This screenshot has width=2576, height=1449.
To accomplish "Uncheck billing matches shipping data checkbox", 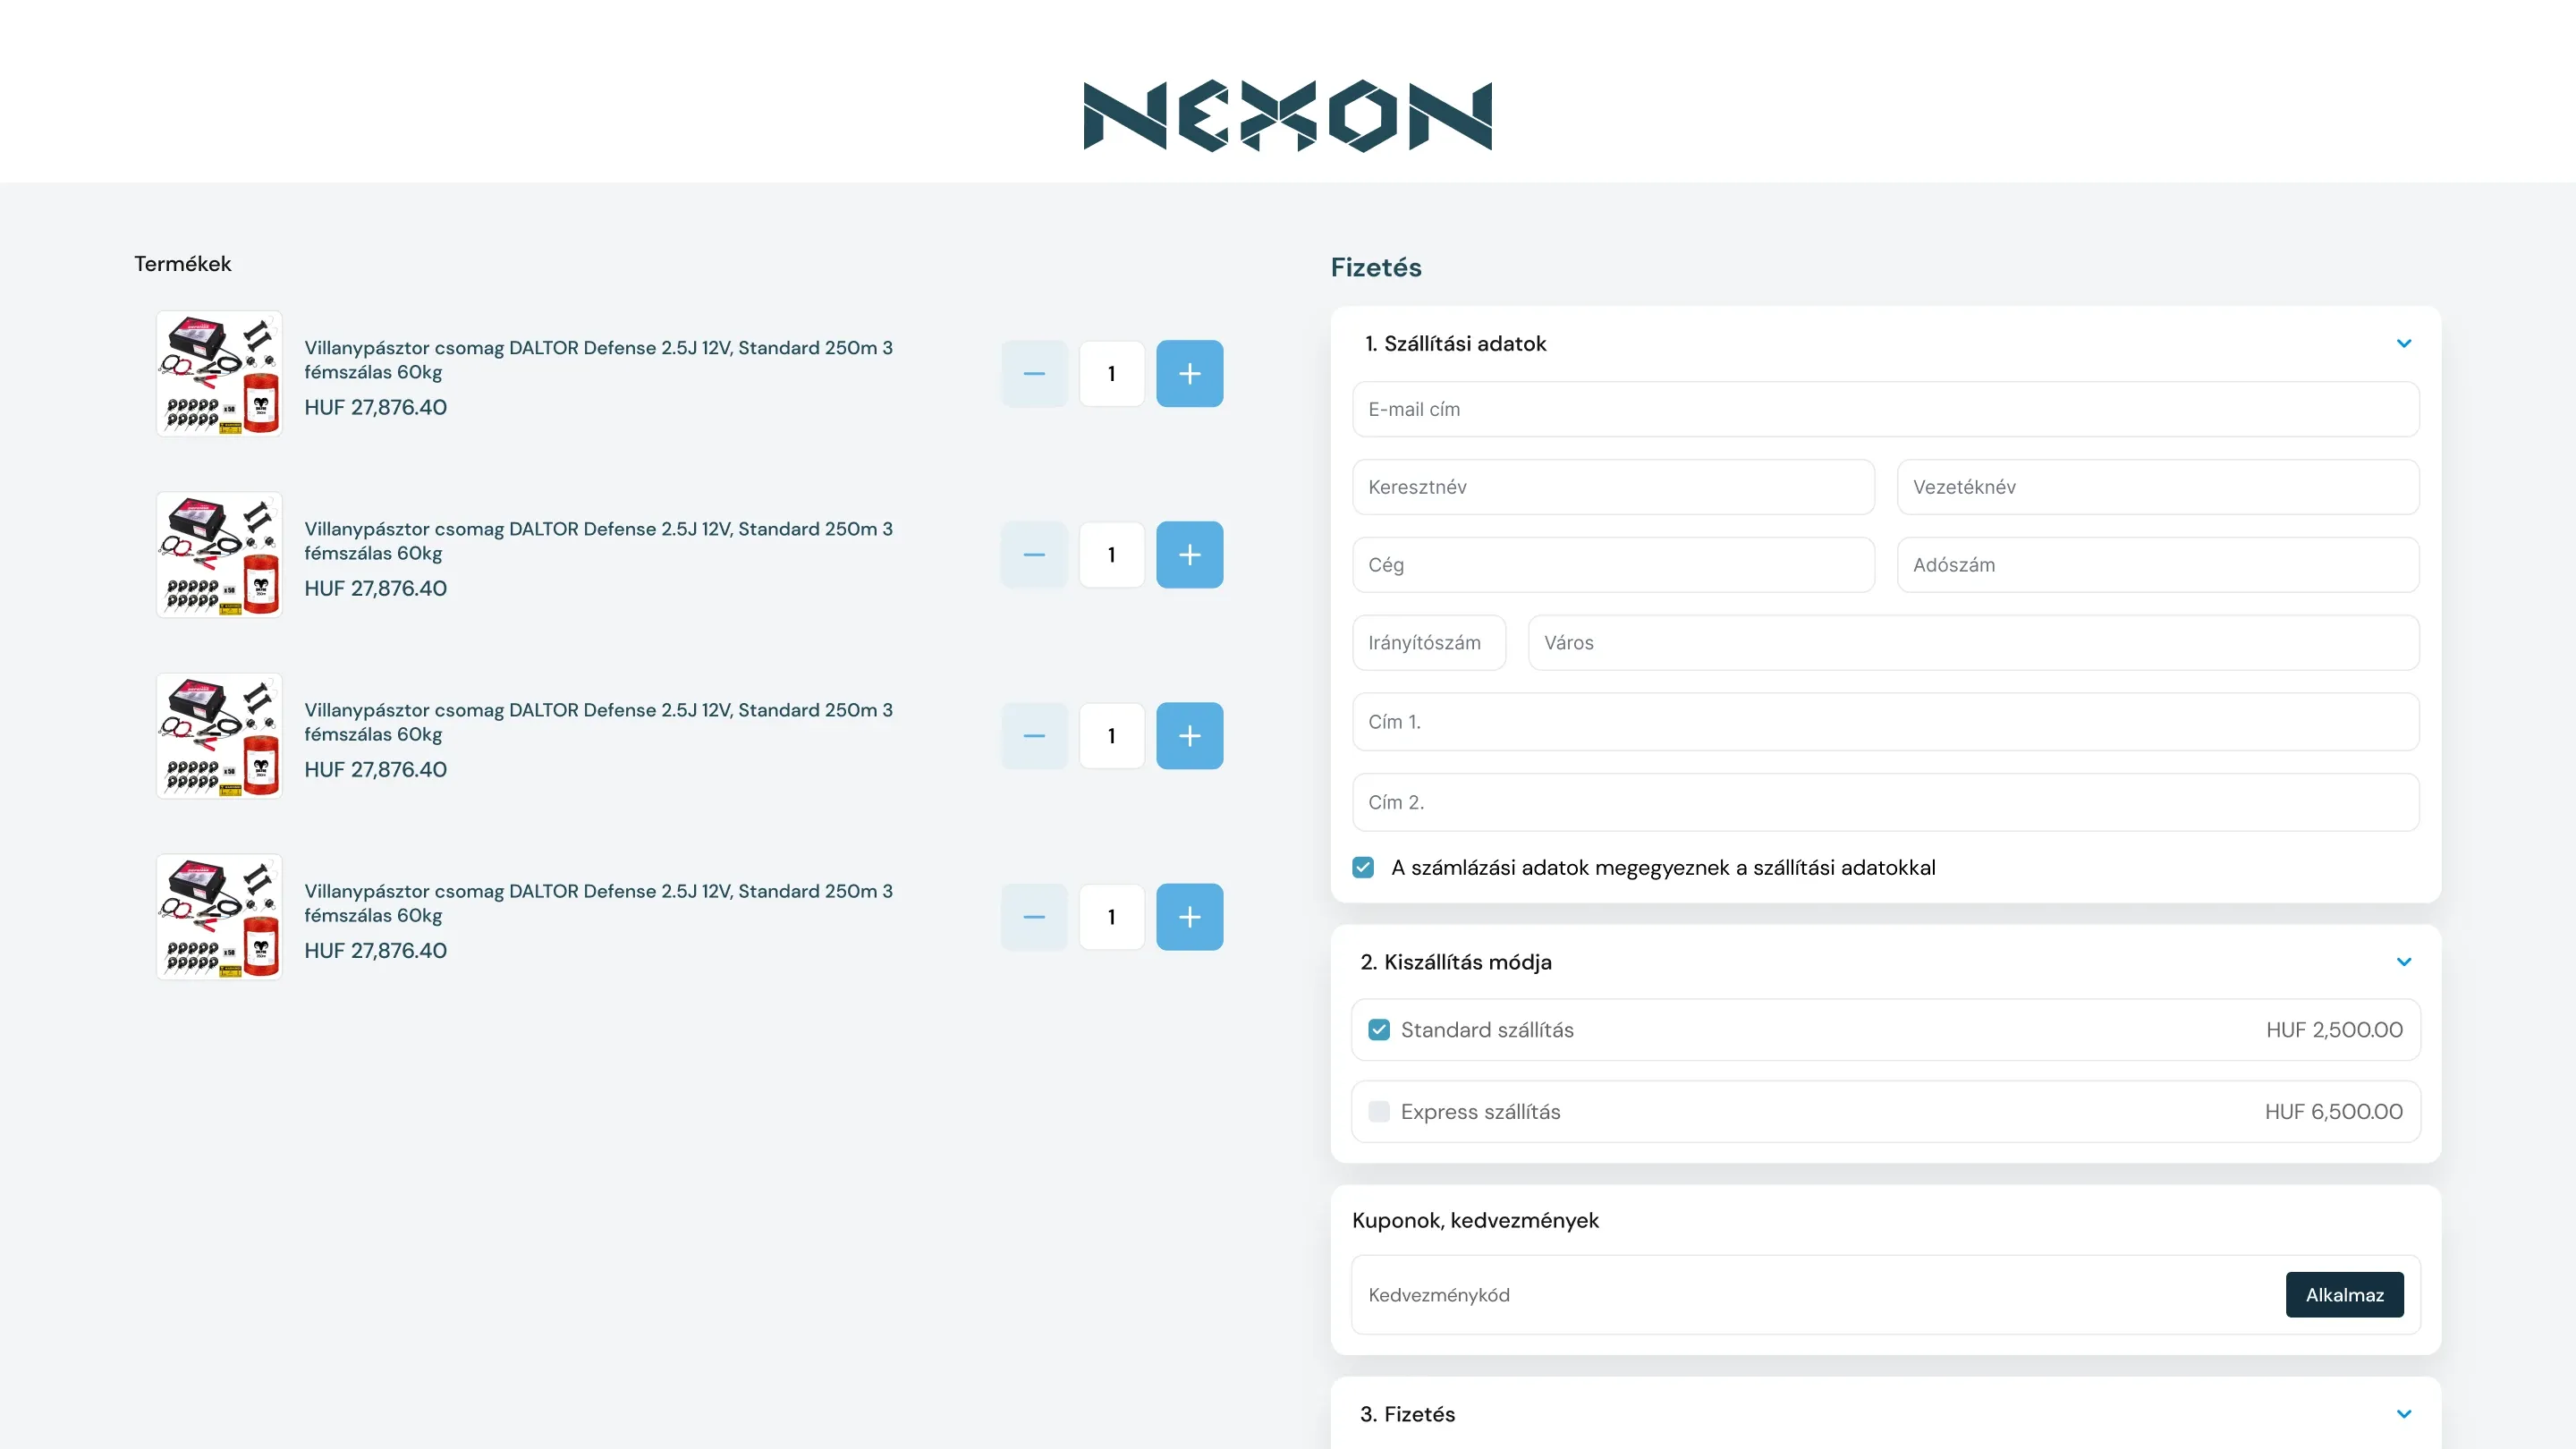I will coord(1363,867).
